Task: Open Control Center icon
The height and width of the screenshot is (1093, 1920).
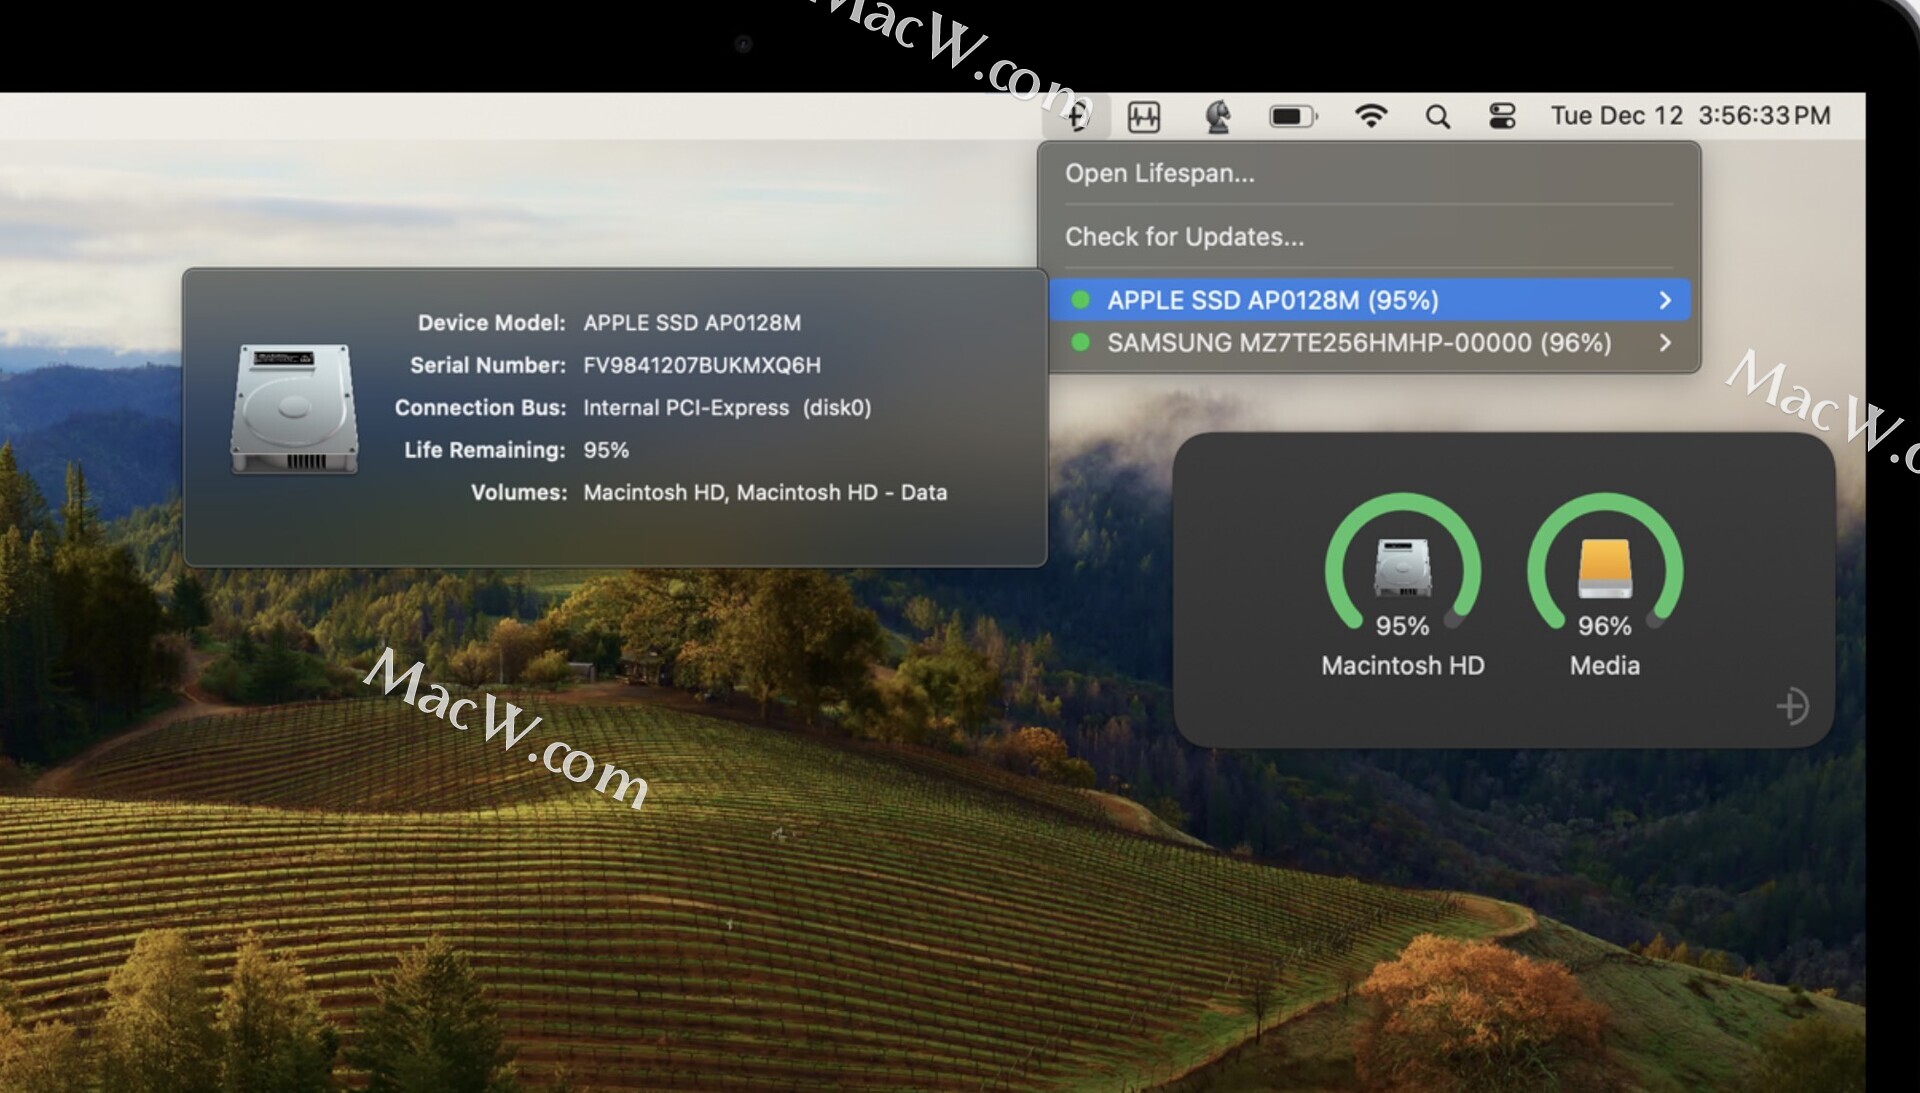Action: (x=1502, y=116)
